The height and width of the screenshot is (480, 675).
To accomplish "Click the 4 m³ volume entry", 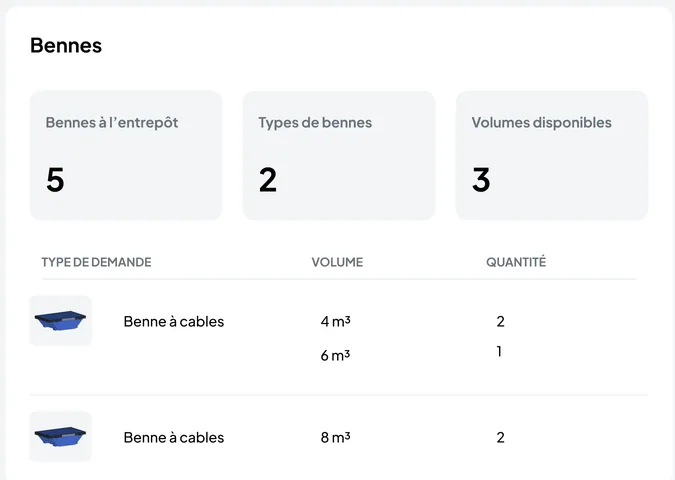I will (335, 322).
